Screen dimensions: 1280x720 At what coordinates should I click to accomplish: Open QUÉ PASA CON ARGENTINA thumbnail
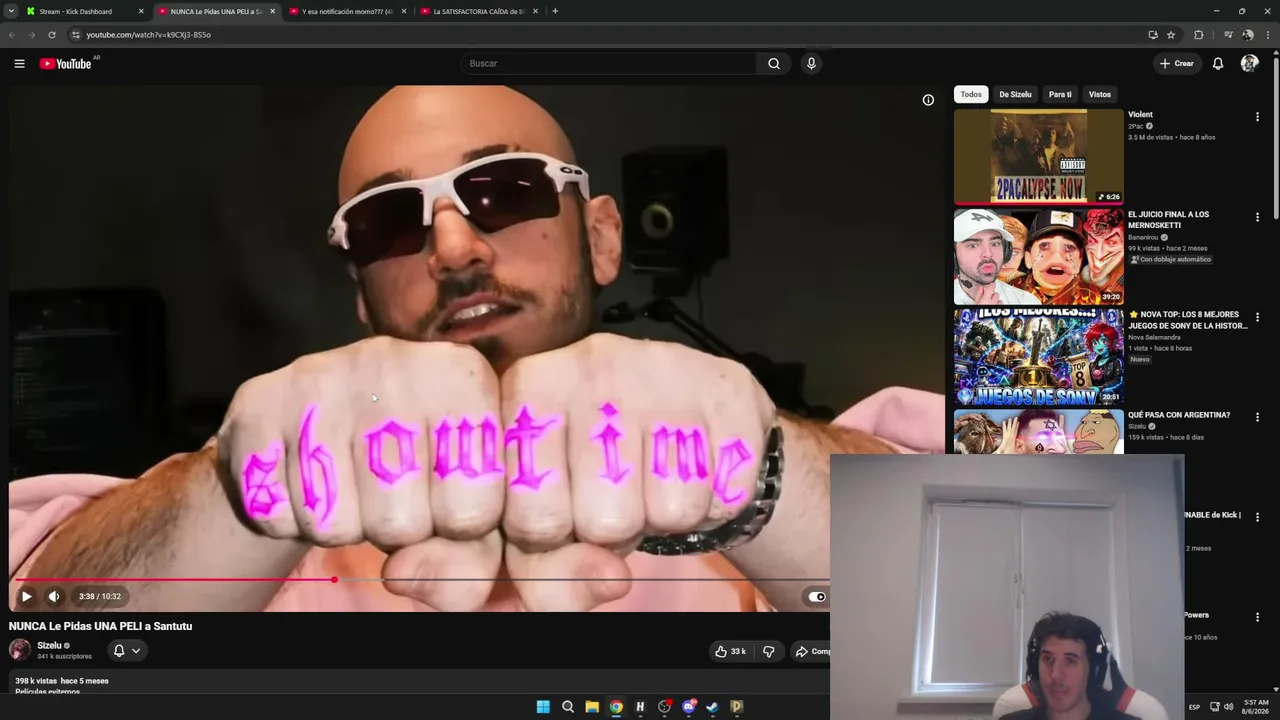point(1038,431)
